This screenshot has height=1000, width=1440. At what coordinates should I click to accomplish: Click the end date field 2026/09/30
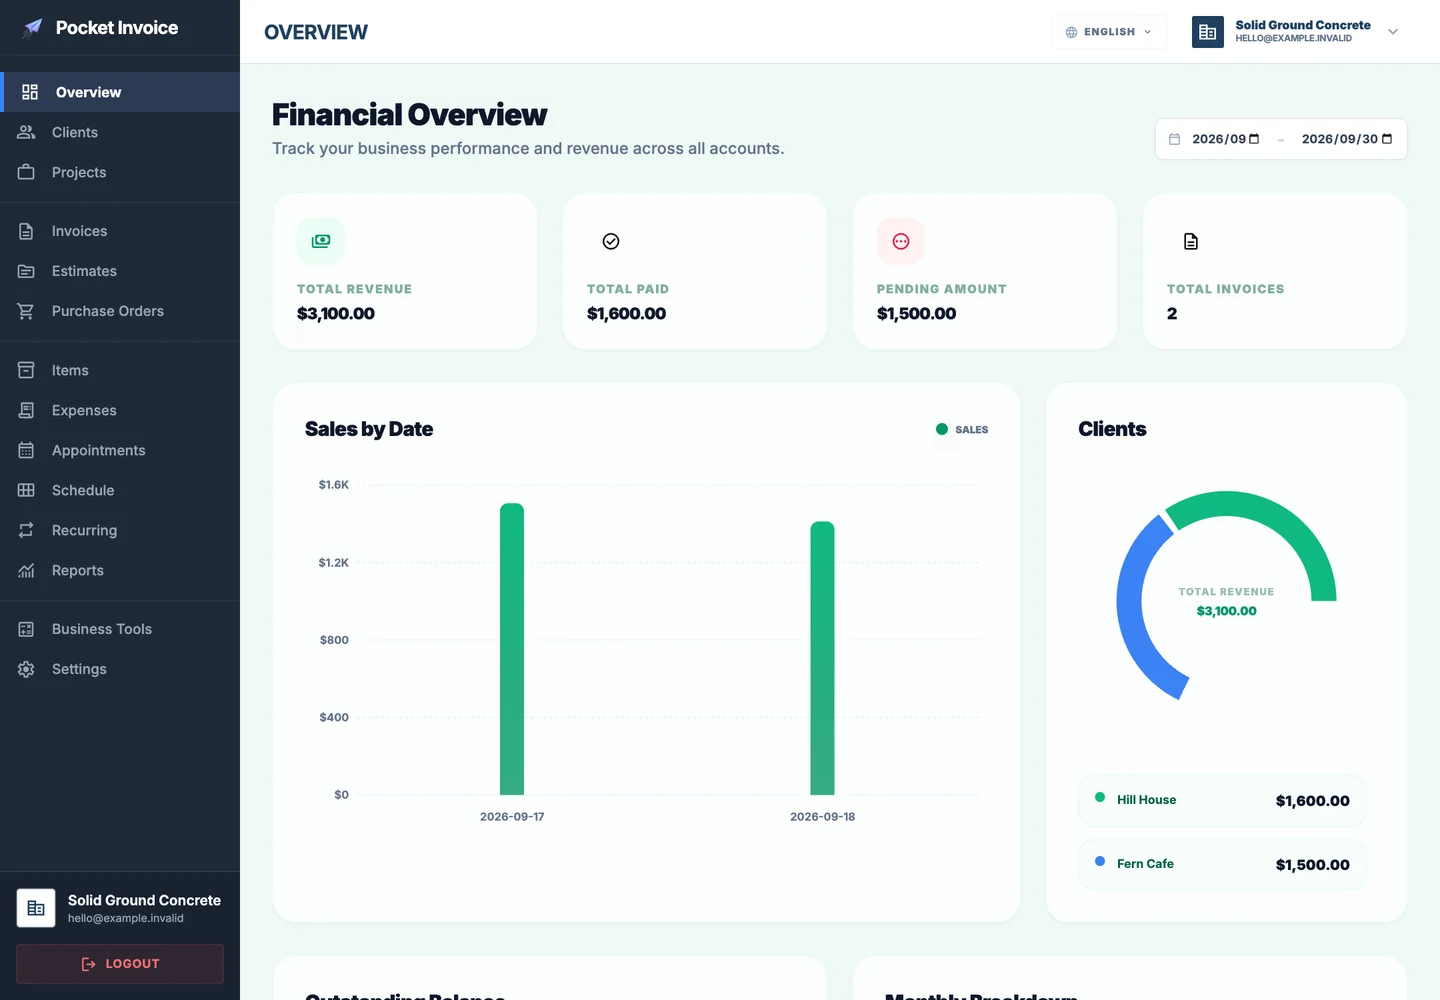[1347, 139]
